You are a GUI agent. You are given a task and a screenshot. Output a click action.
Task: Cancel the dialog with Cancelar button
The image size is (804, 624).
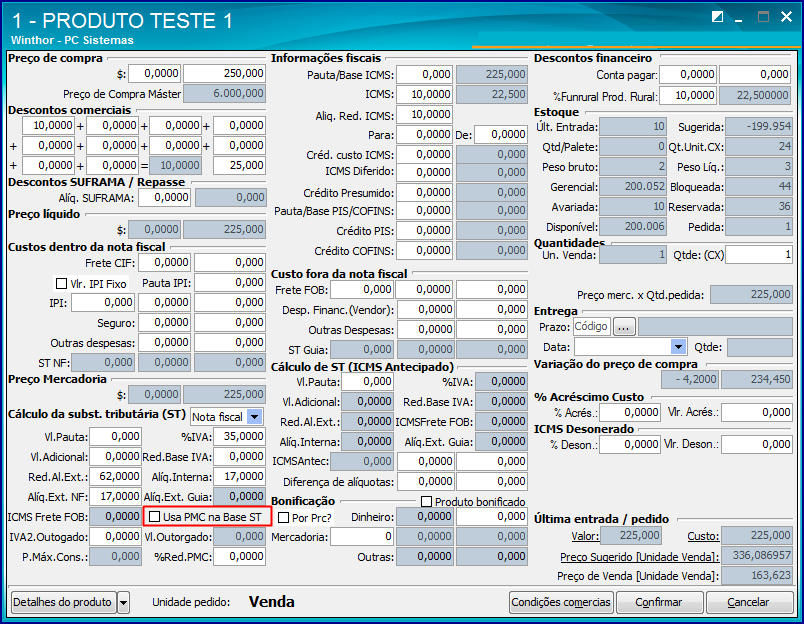(749, 602)
